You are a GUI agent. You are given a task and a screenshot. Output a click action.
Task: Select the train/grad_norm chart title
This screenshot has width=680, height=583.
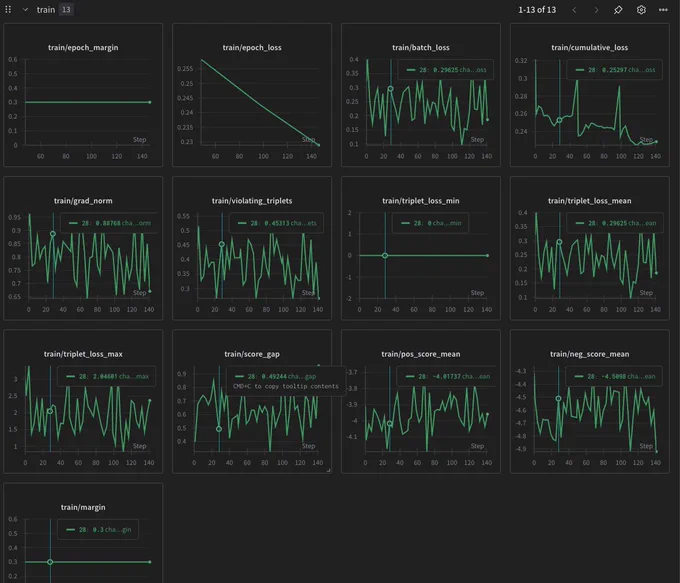(83, 200)
